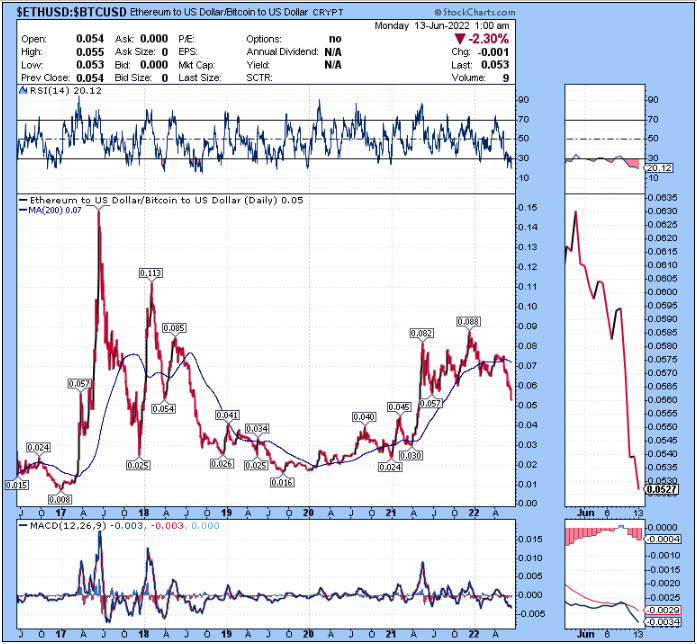Click the 0.016 trough price label
This screenshot has height=644, width=697.
tap(282, 482)
